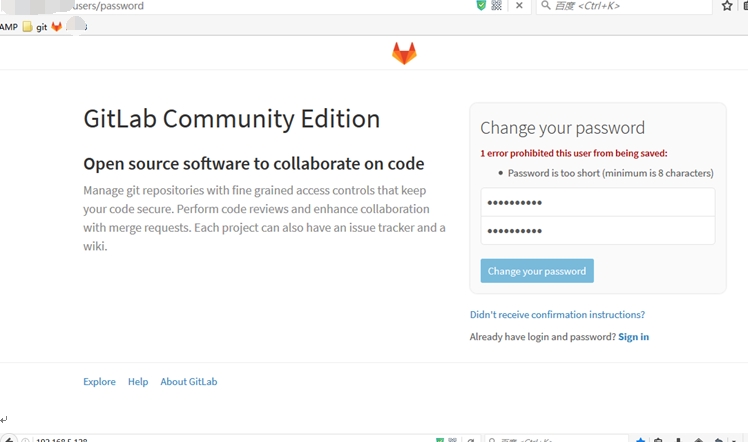748x442 pixels.
Task: Click the GitLab Community Edition heading
Action: (232, 118)
